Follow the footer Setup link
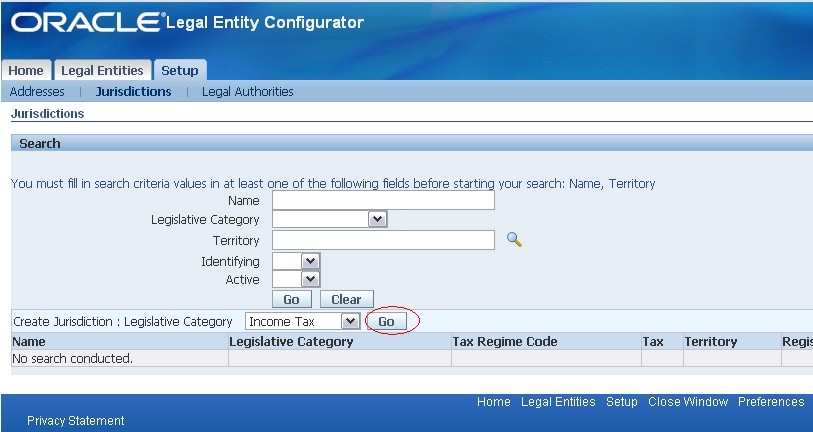Viewport: 813px width, 432px height. click(621, 402)
